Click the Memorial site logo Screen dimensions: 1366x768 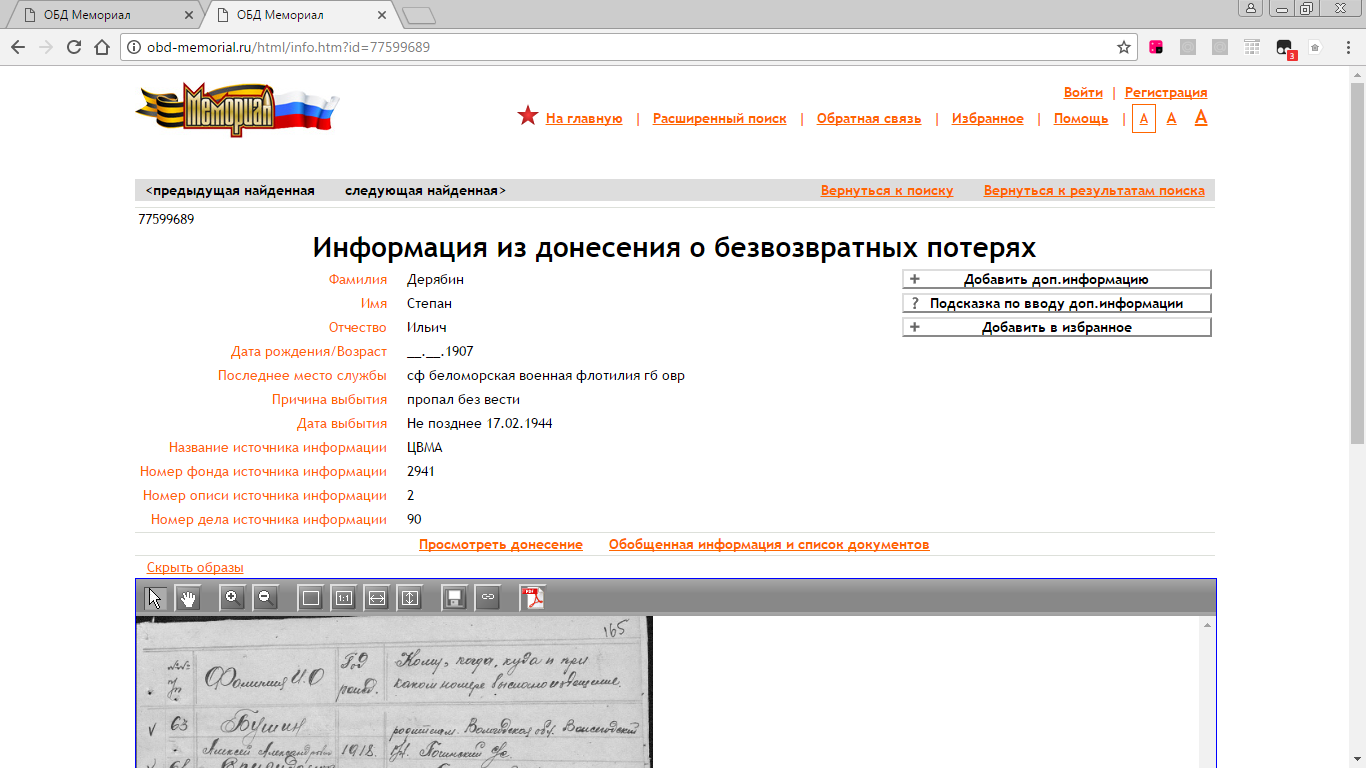pyautogui.click(x=238, y=109)
